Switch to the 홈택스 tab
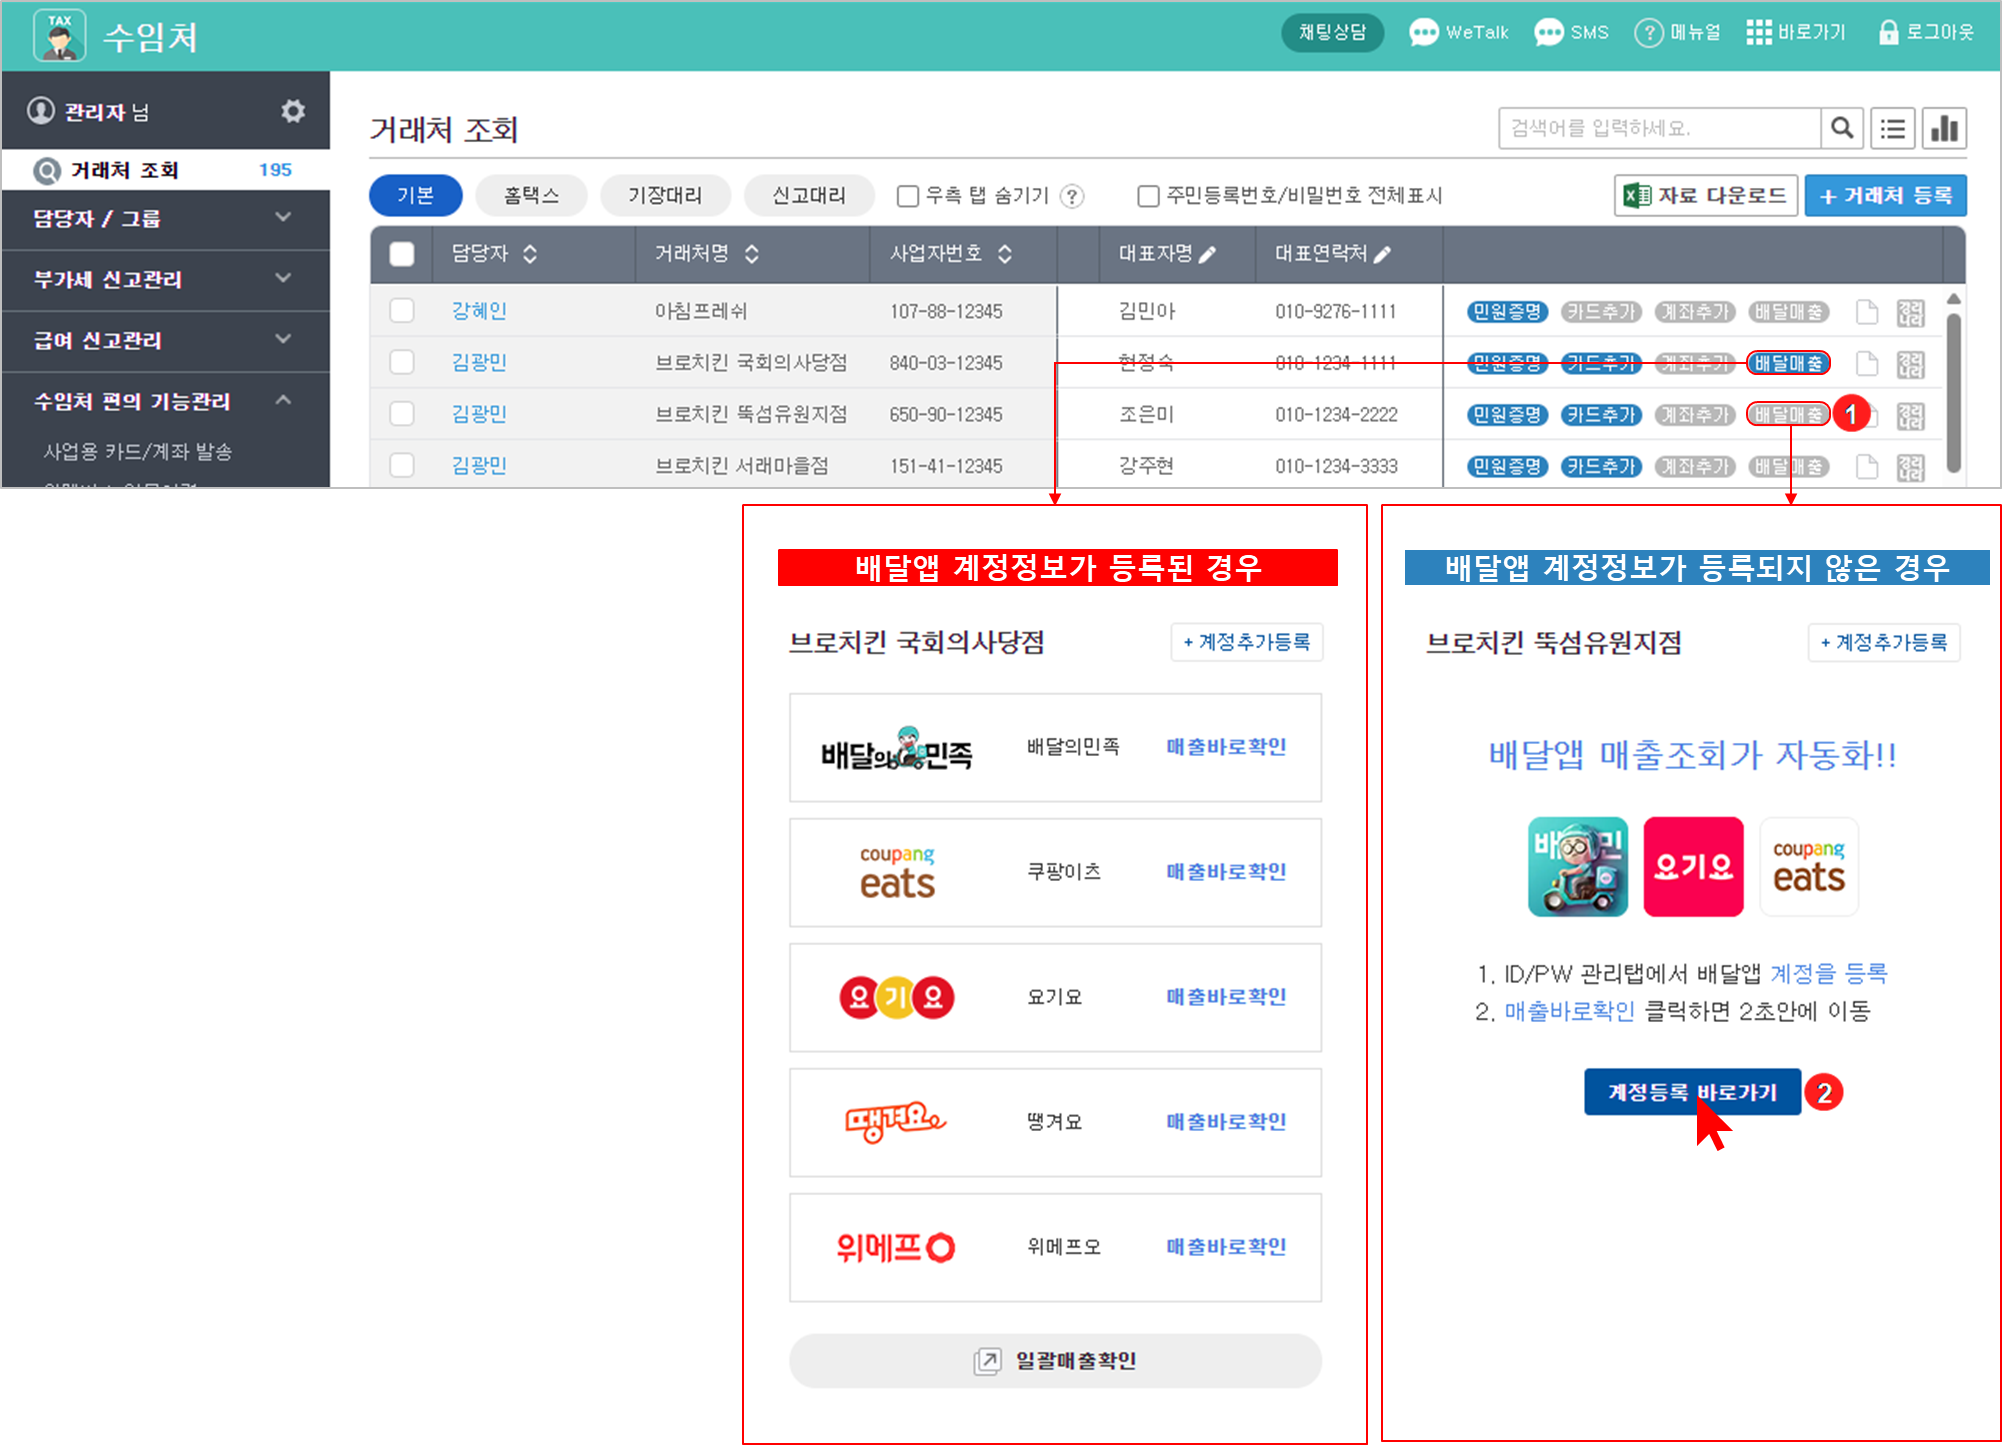Image resolution: width=2002 pixels, height=1445 pixels. [x=531, y=195]
